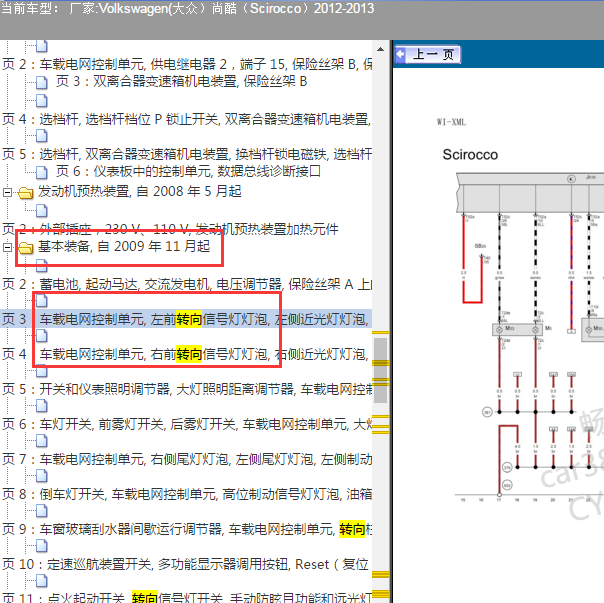Open 页 9 : 车窗玻璃刮水器间歇运行调节器
Screen dimensions: 604x603
coord(187,529)
